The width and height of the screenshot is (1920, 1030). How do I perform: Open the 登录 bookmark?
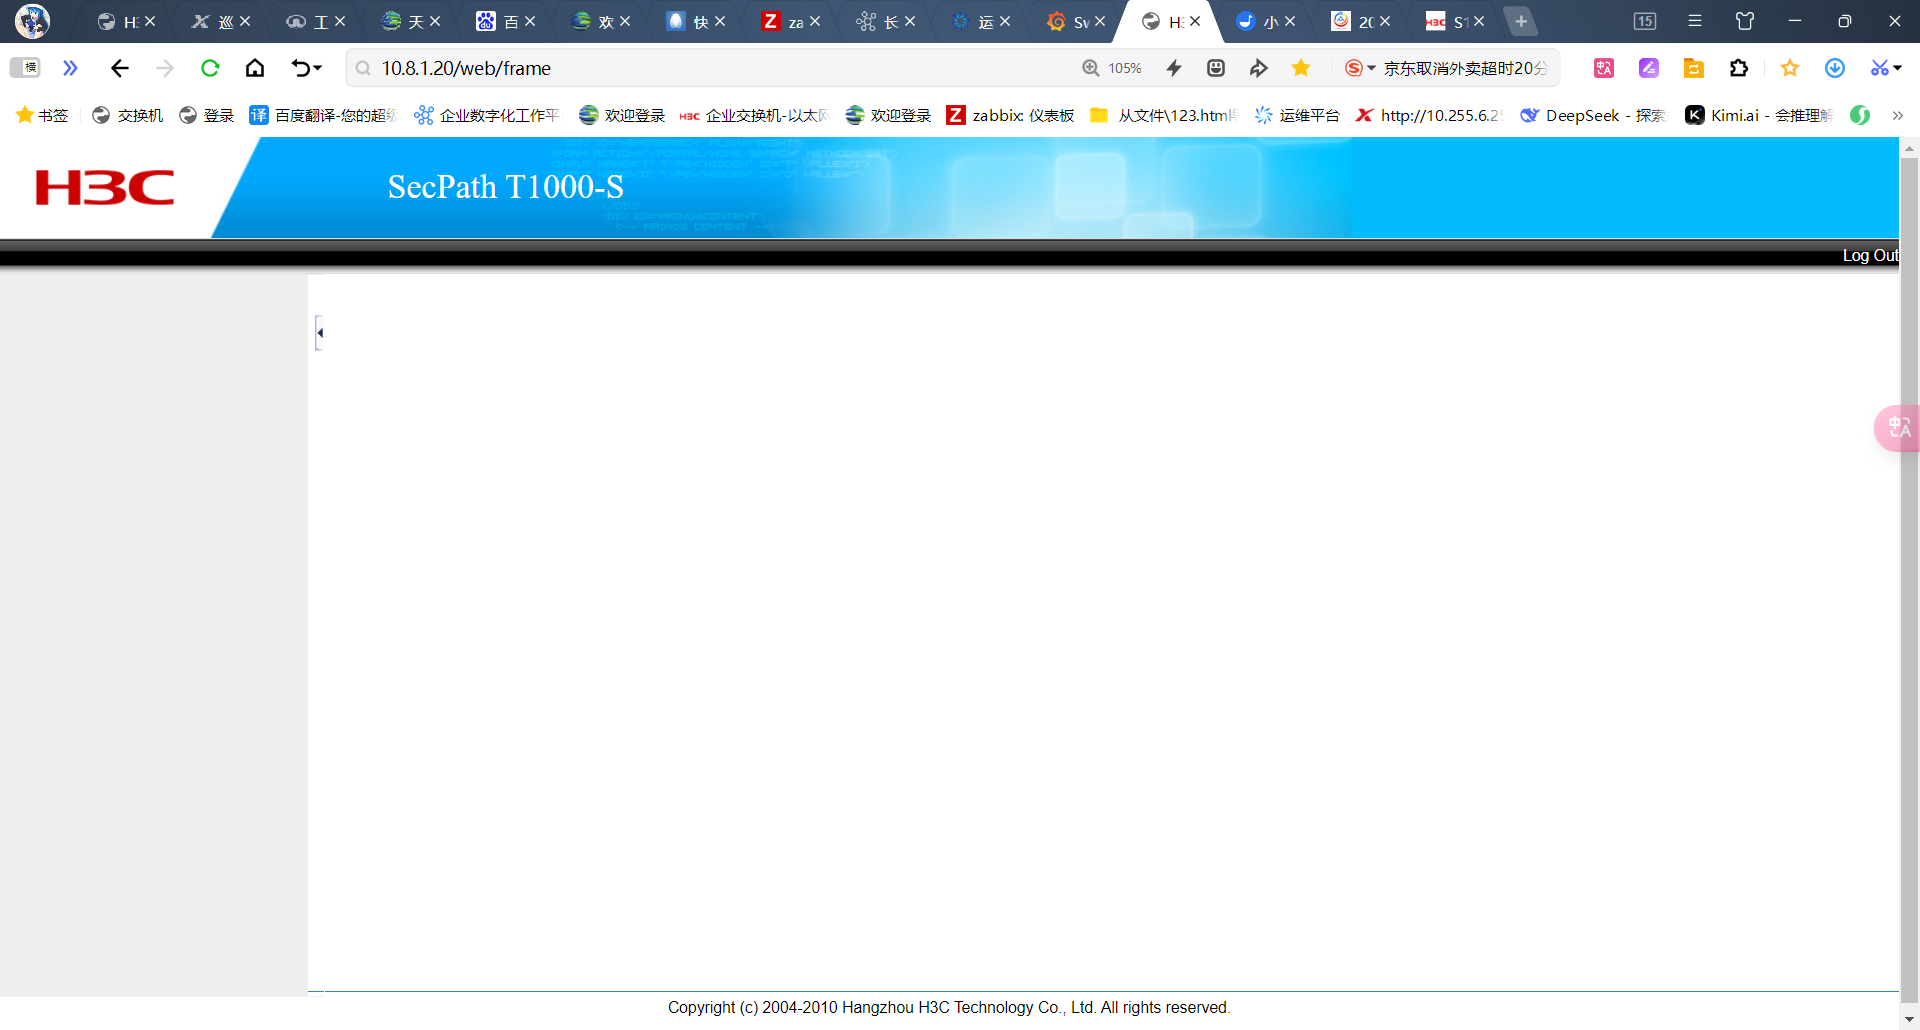(206, 115)
